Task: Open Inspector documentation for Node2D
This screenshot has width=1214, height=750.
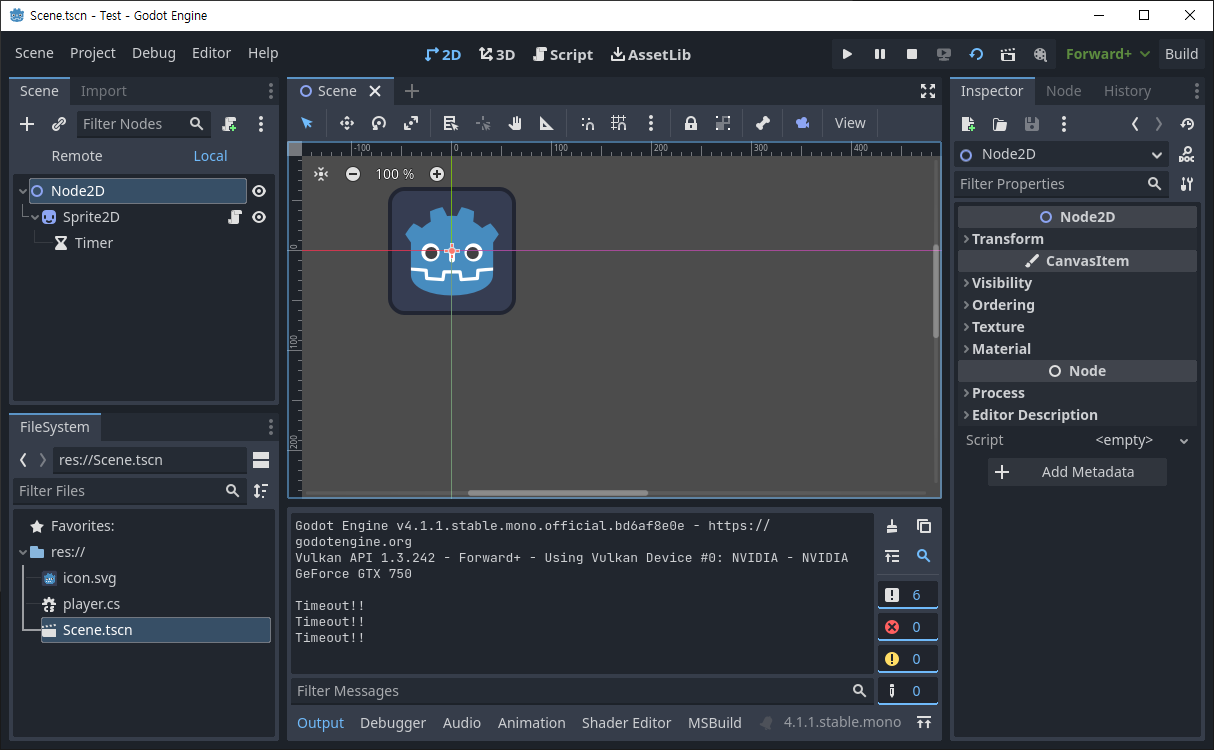Action: click(1187, 155)
